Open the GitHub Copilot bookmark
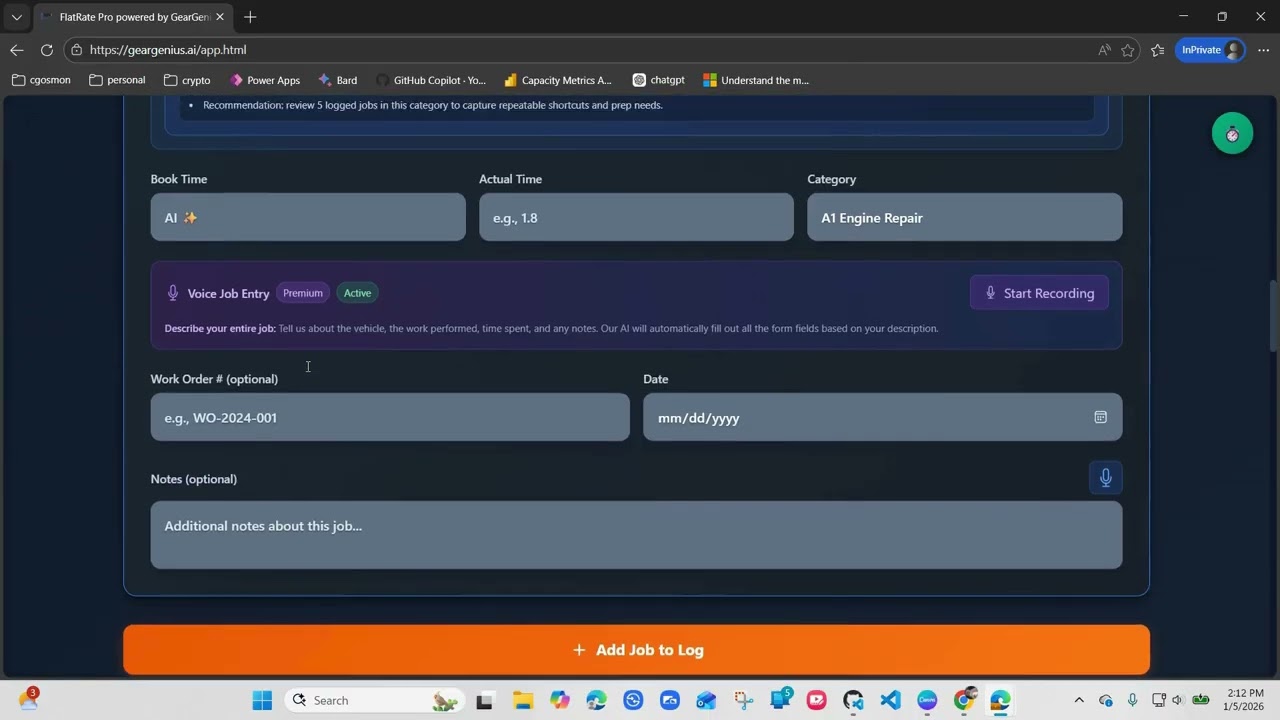 [x=431, y=80]
